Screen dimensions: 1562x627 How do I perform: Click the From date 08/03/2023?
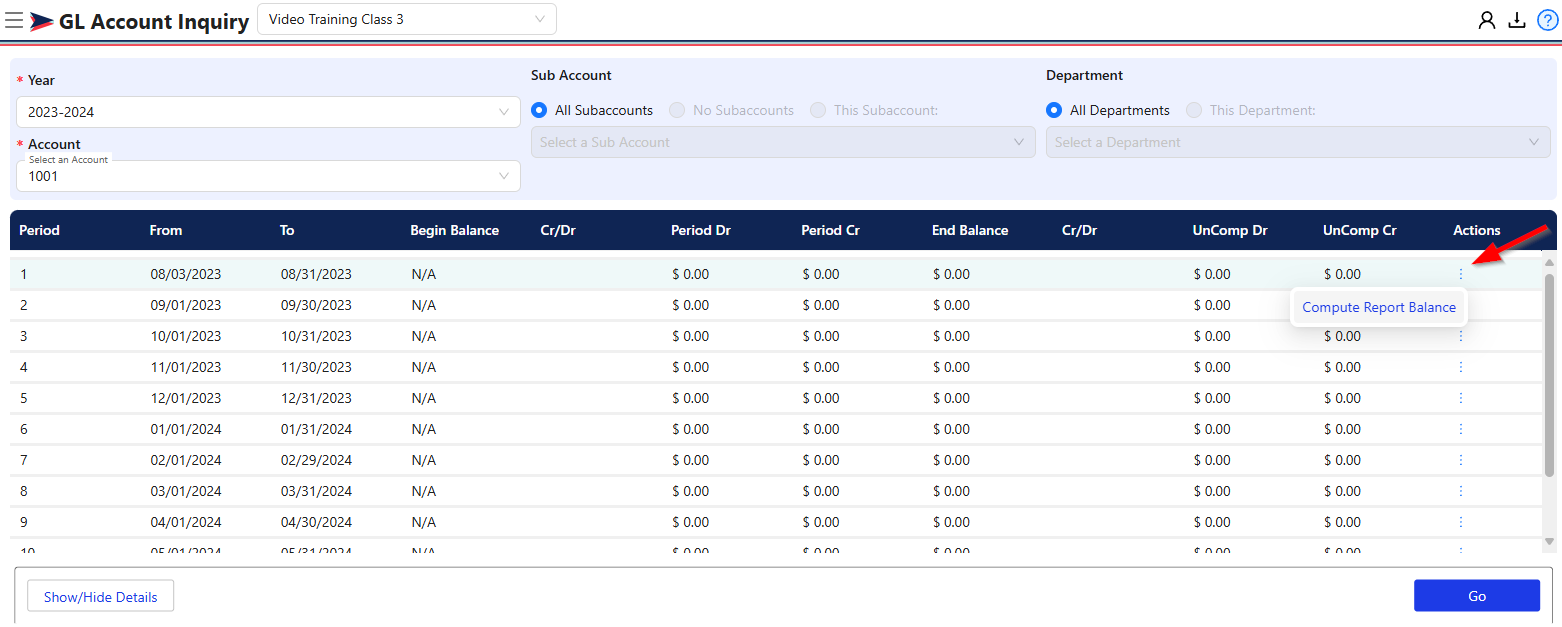pos(186,274)
